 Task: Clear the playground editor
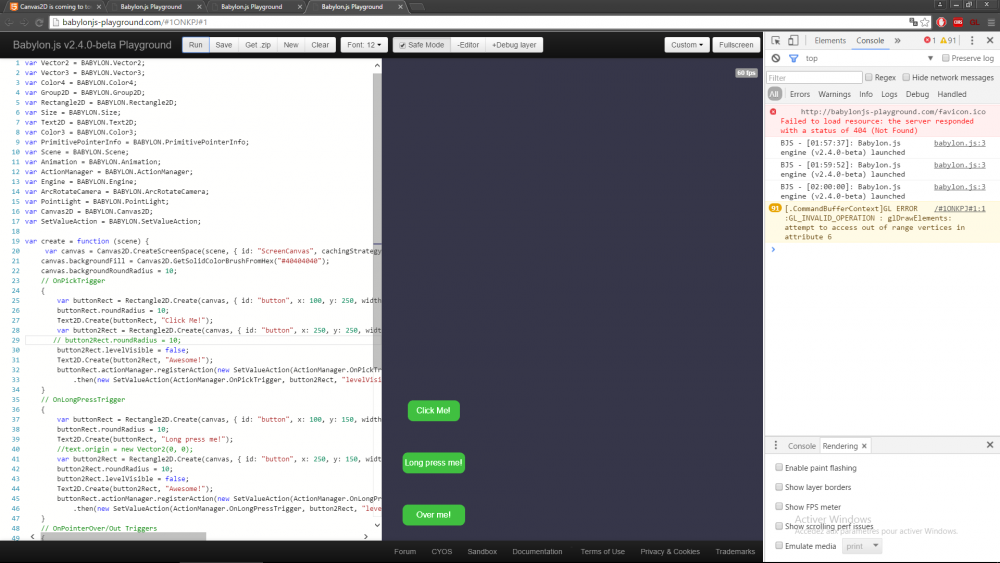320,45
